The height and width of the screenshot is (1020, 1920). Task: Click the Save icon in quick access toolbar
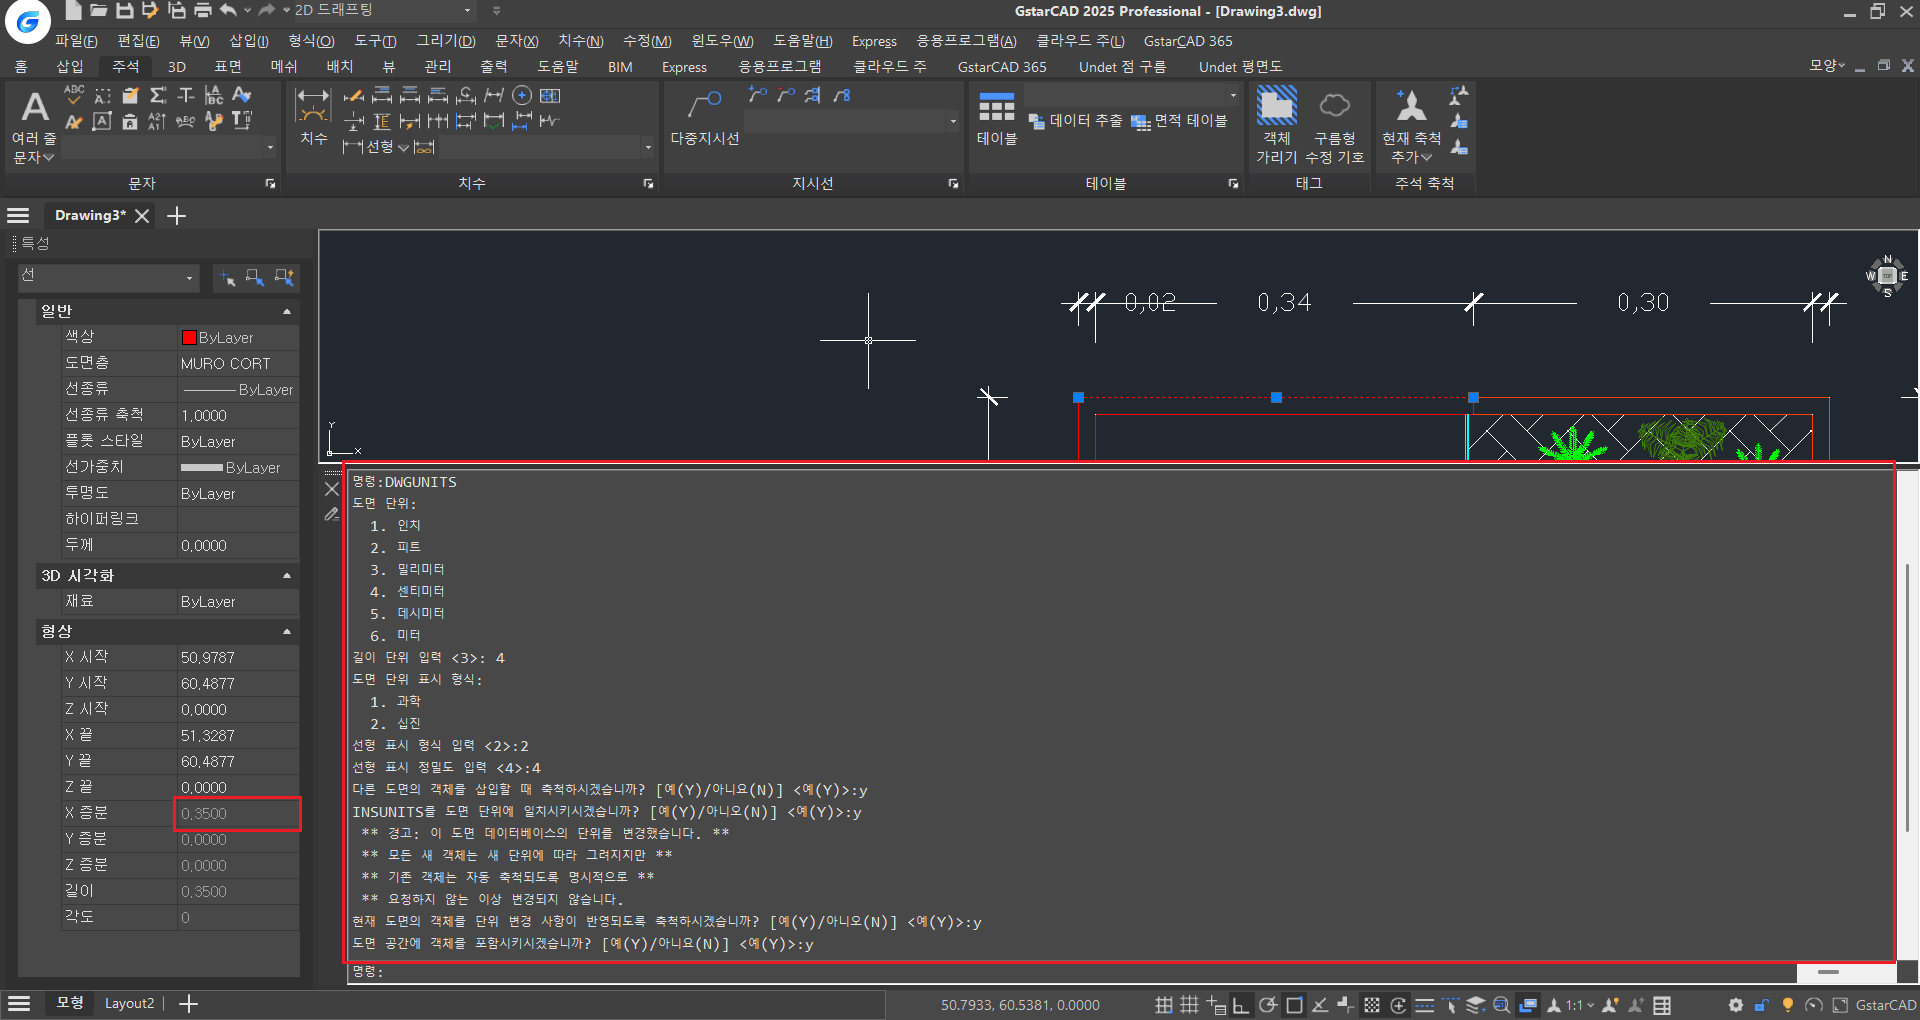click(125, 11)
